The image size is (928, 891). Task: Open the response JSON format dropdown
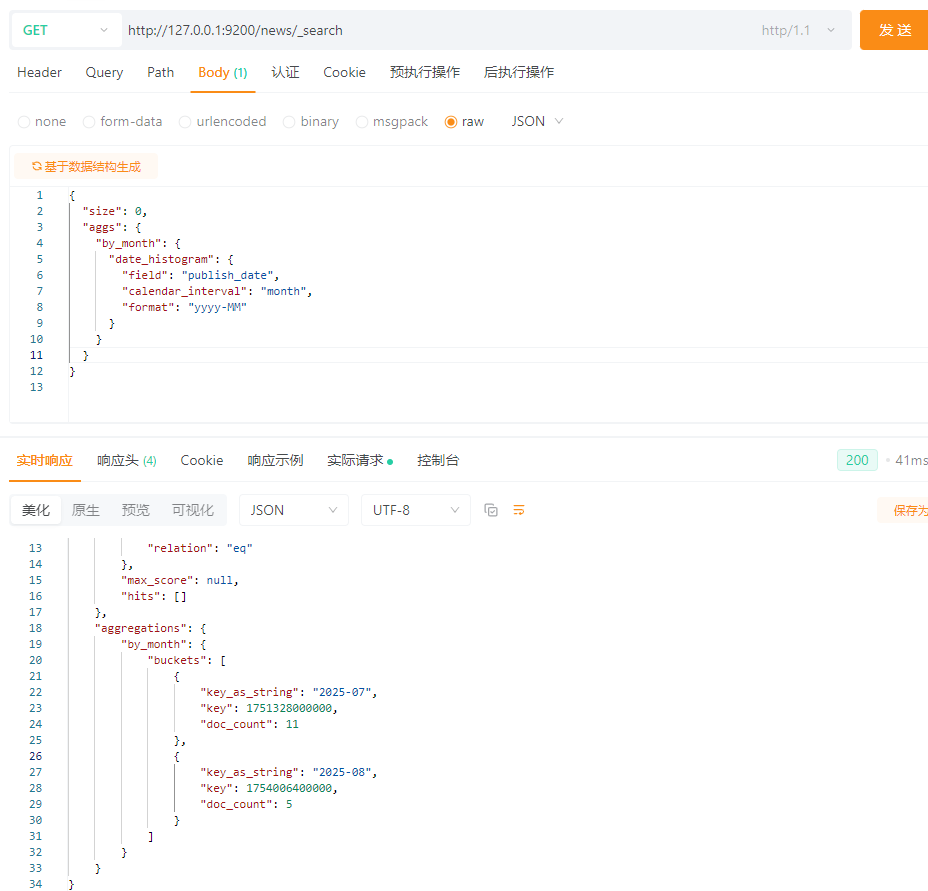click(294, 510)
